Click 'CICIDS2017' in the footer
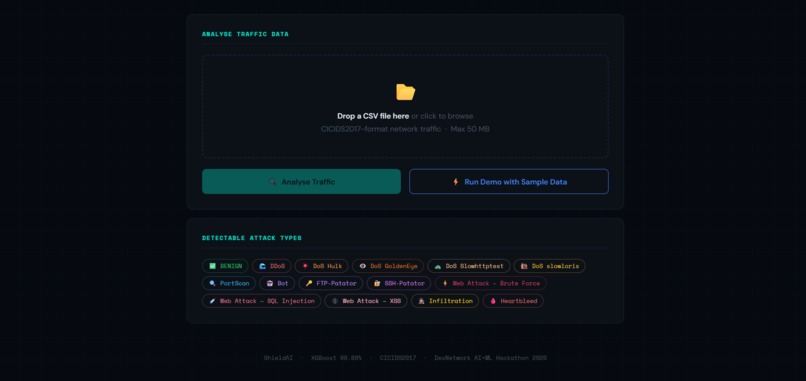This screenshot has width=806, height=381. (x=398, y=358)
